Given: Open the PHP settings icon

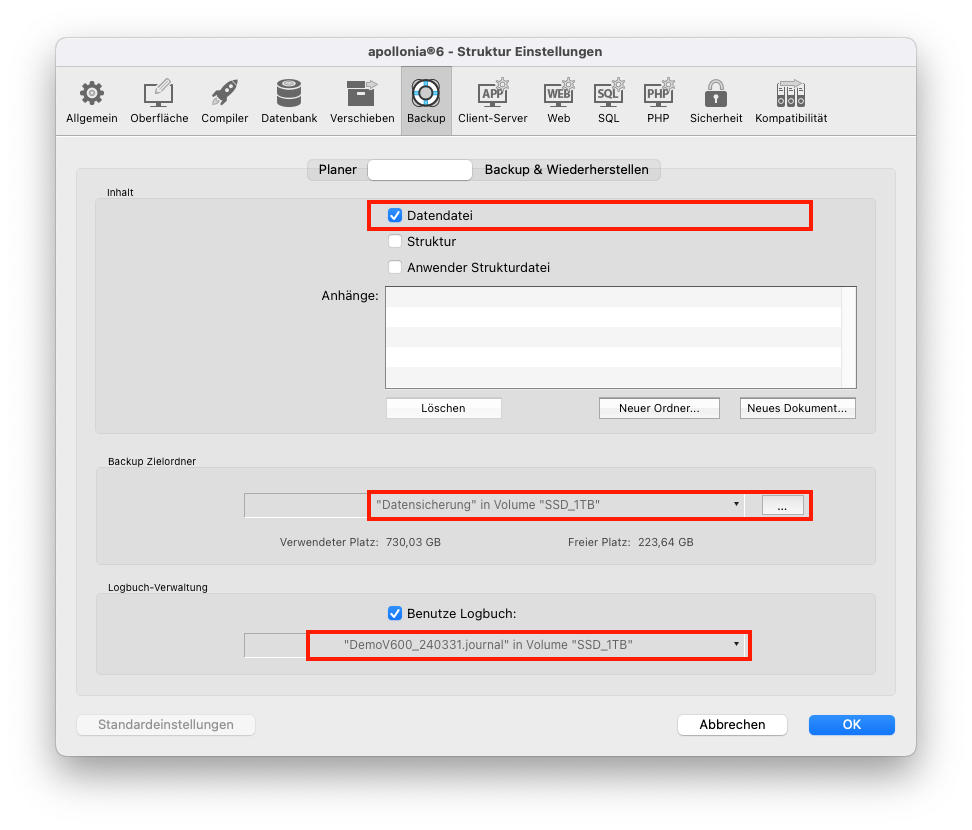Looking at the screenshot, I should click(x=658, y=101).
